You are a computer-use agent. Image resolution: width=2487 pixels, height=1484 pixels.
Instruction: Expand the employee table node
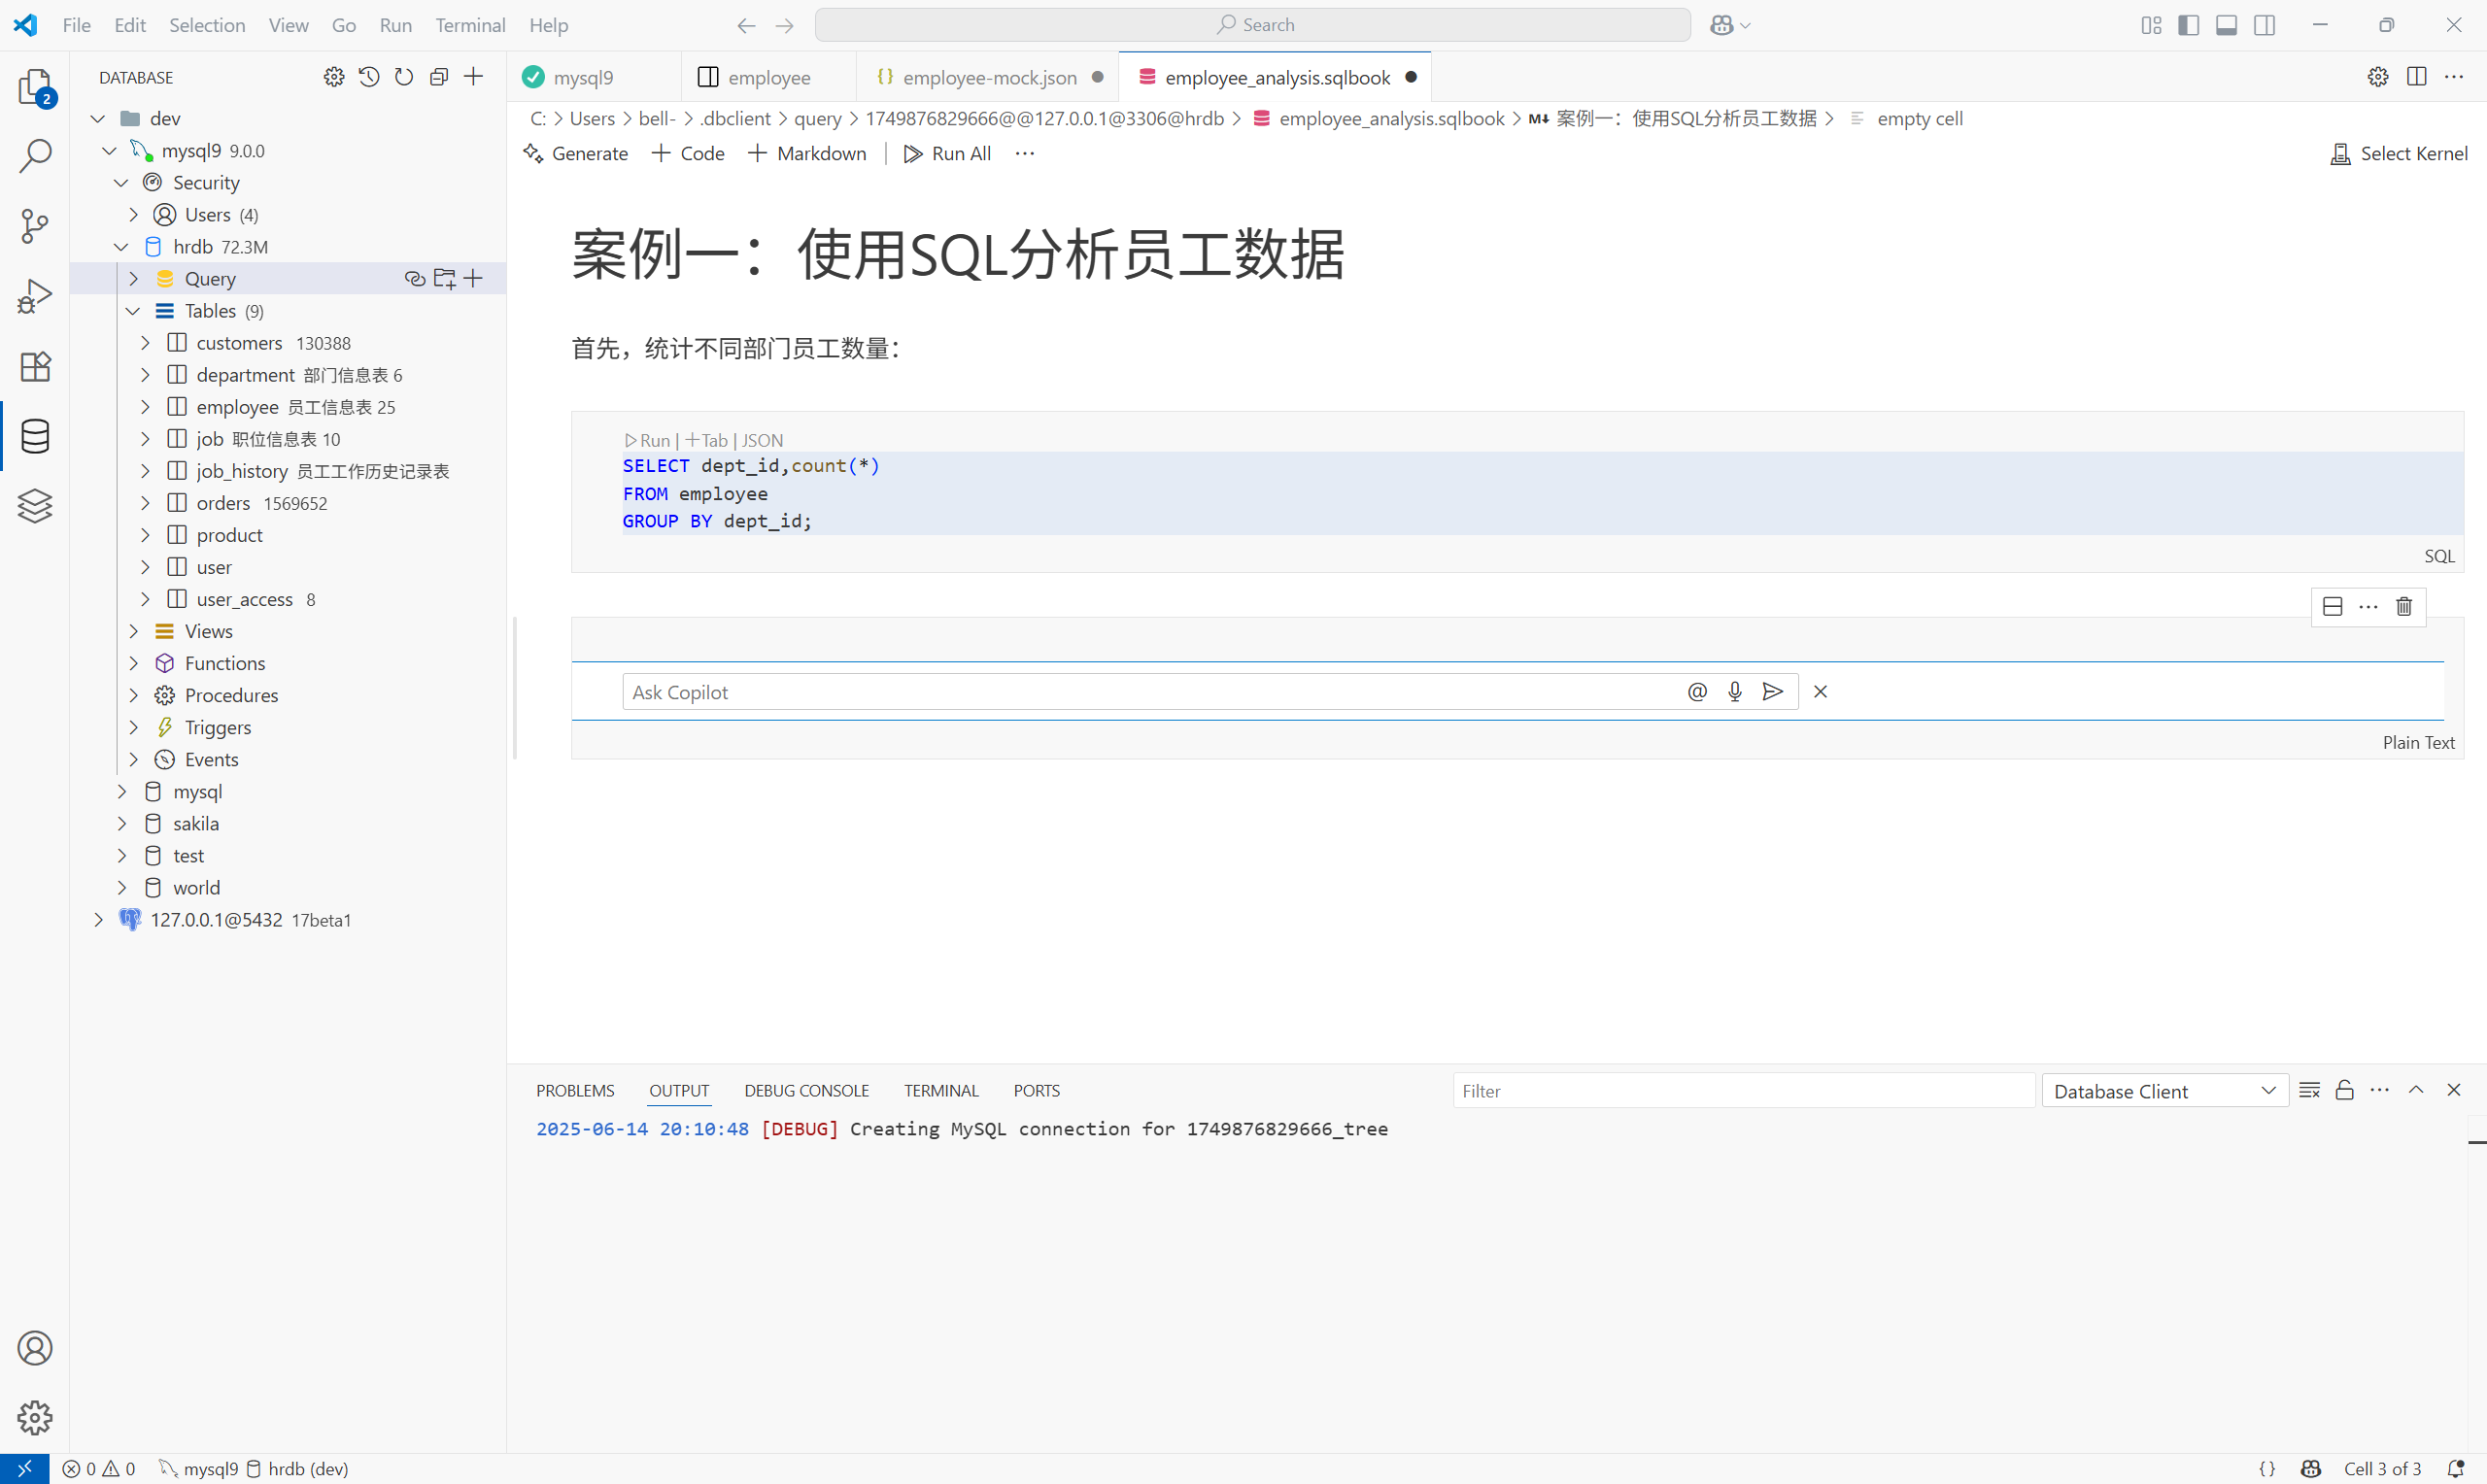click(x=146, y=407)
